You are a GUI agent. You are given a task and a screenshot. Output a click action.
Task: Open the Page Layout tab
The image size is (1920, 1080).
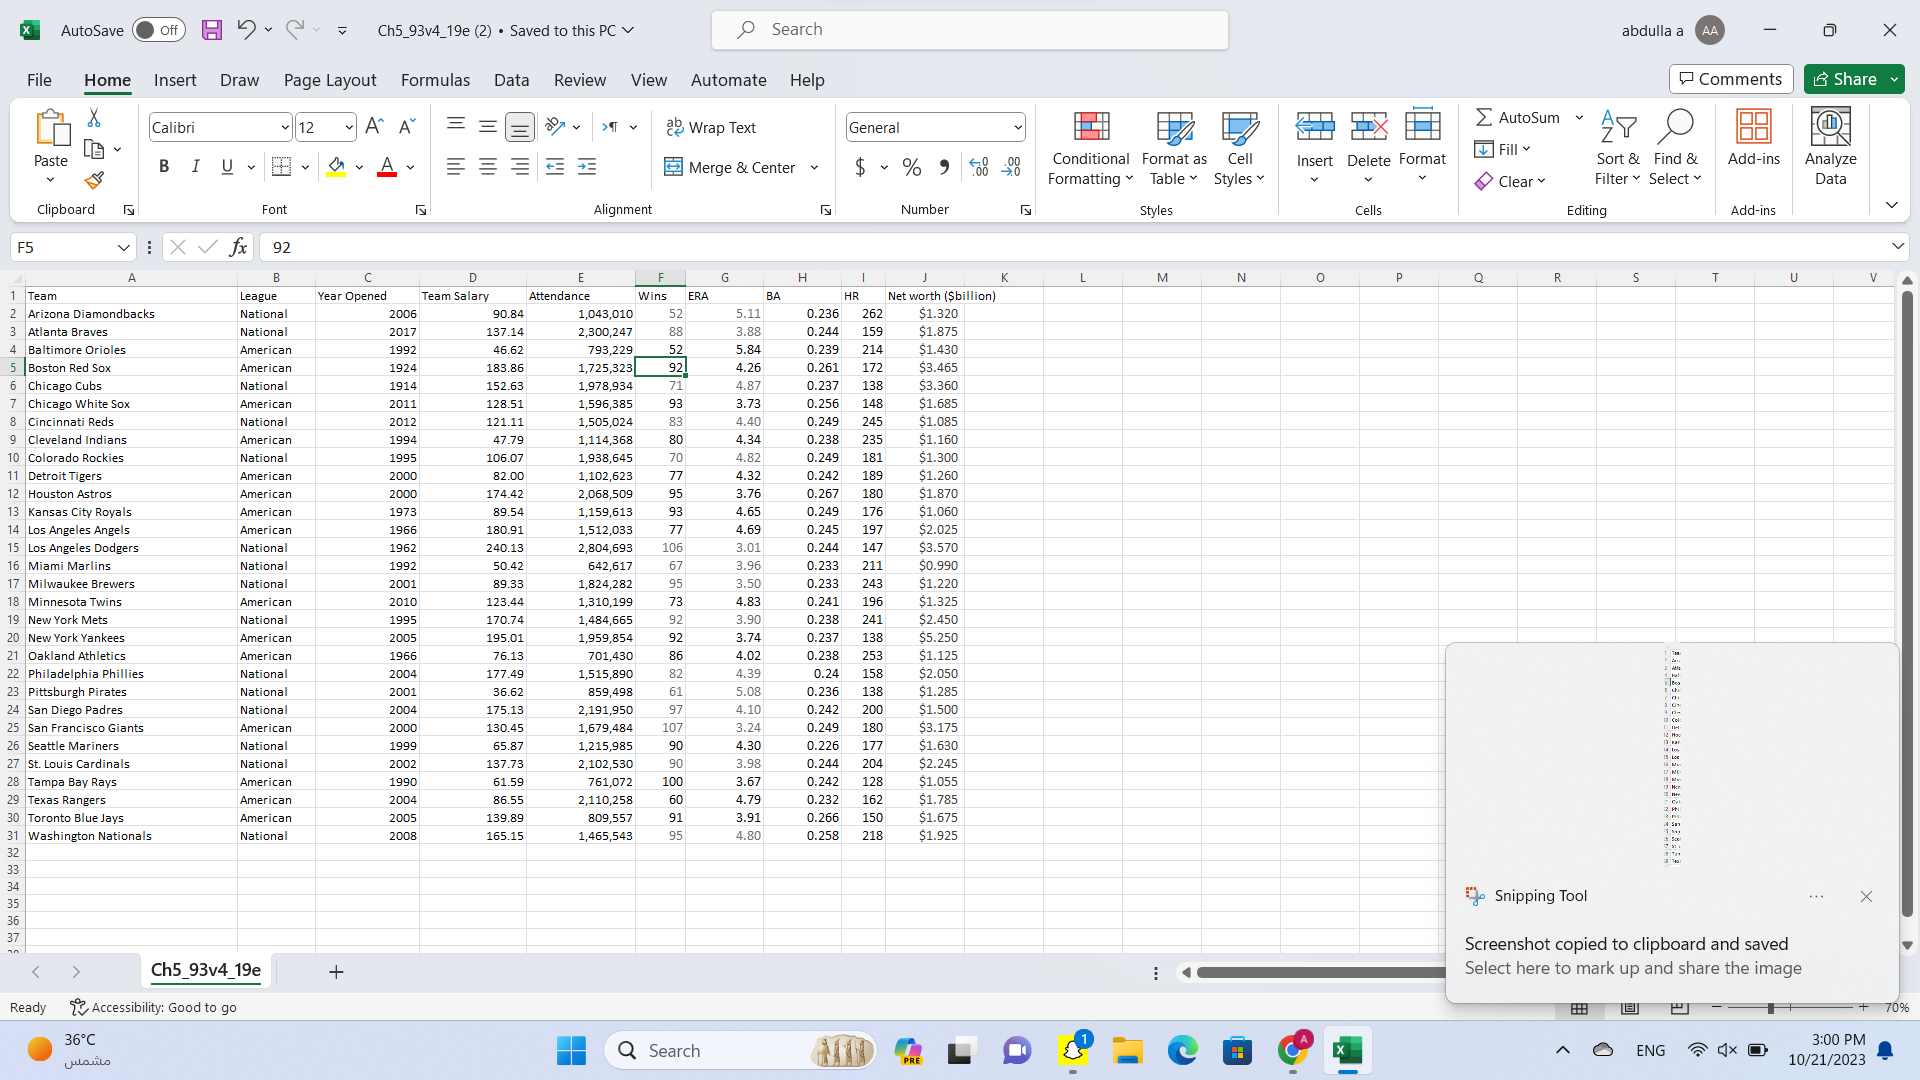(330, 80)
